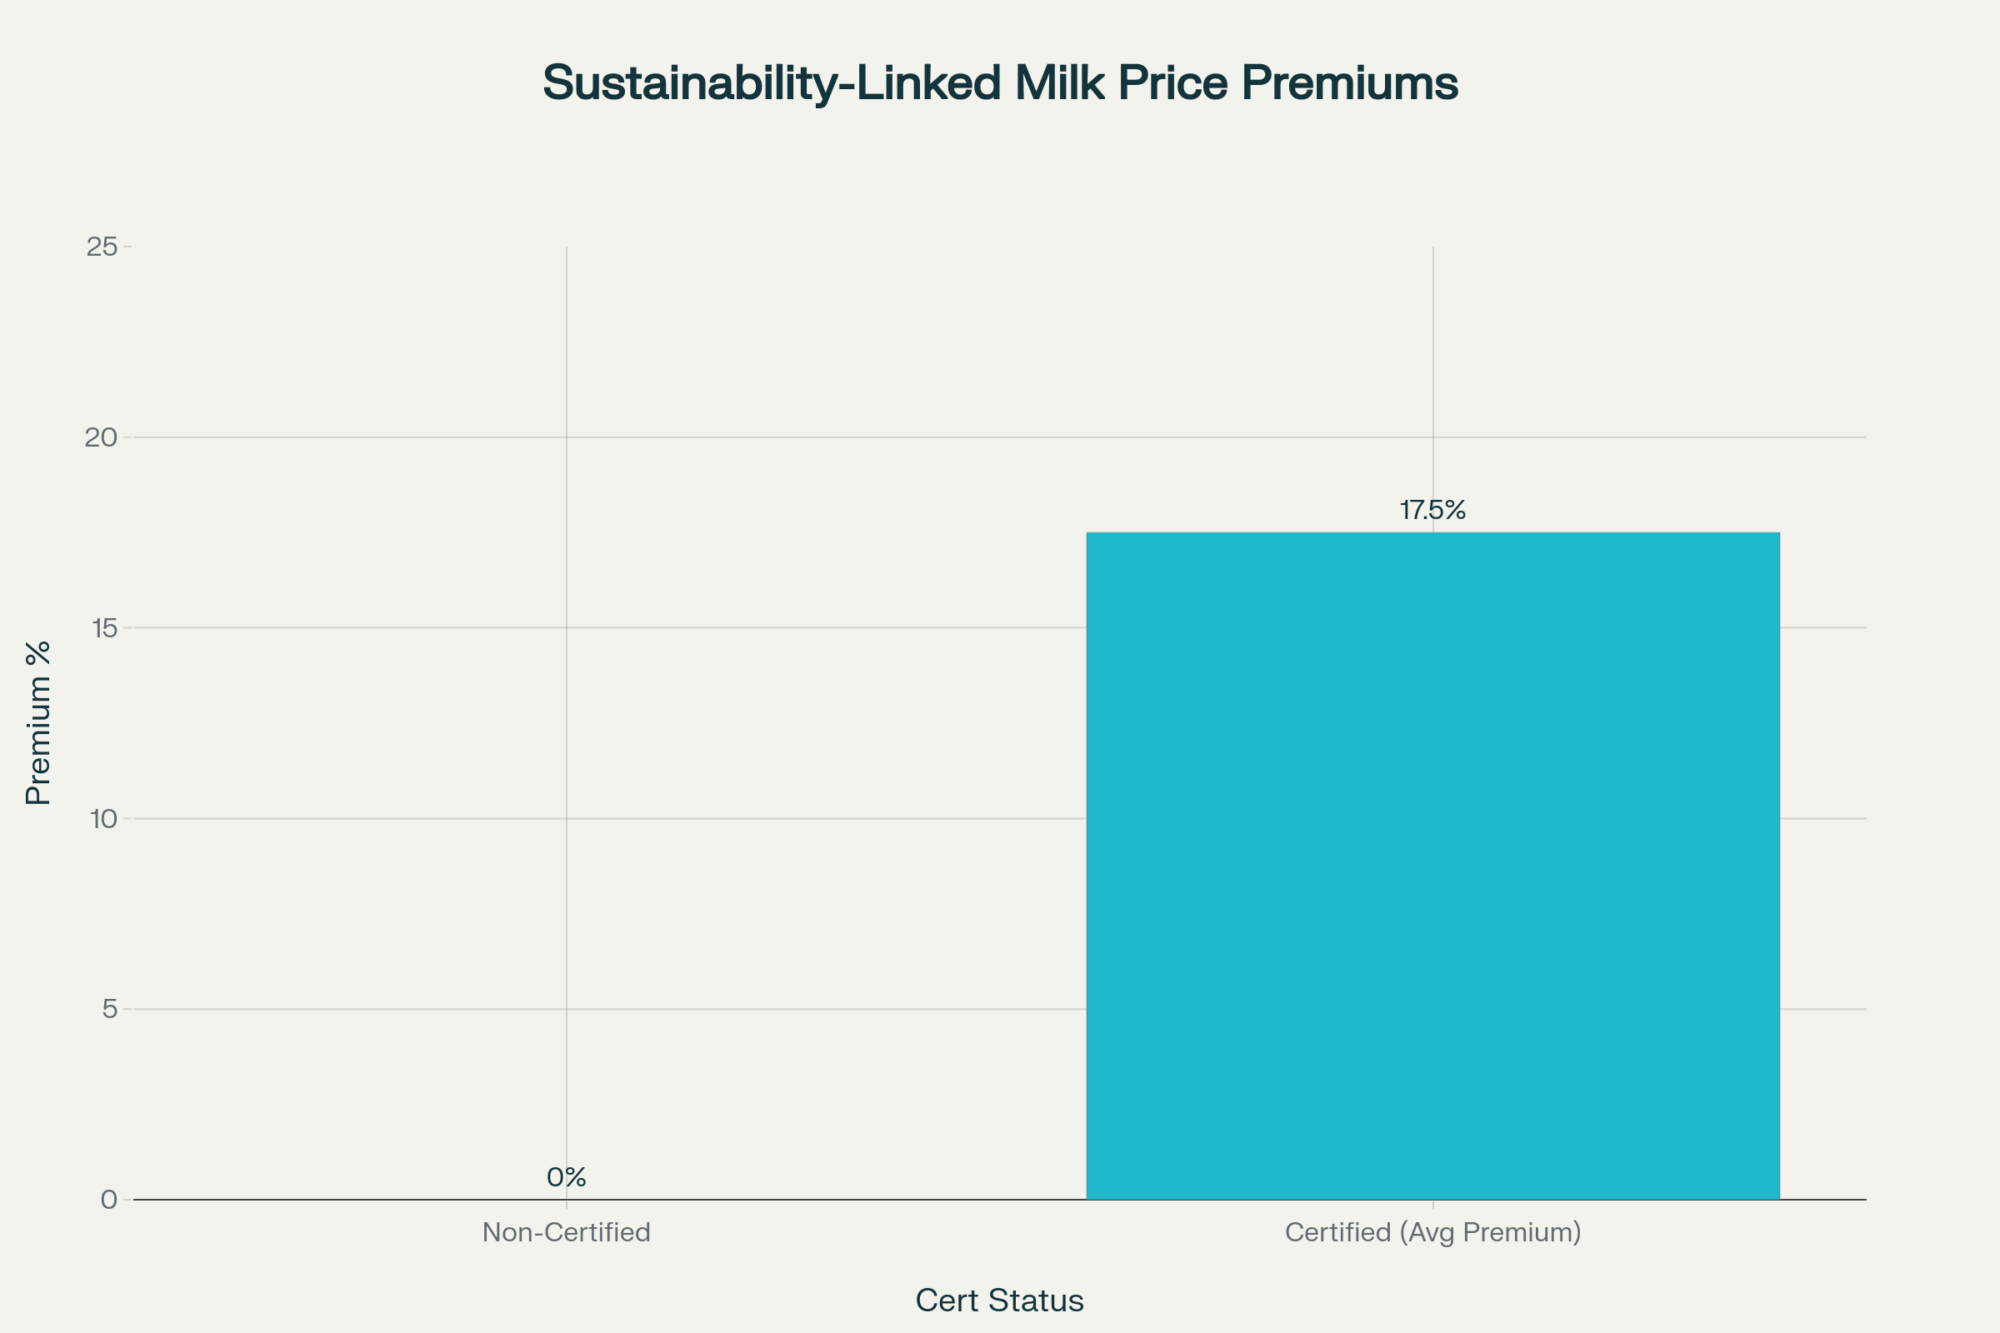Viewport: 2000px width, 1333px height.
Task: Click the 15 tick on y-axis
Action: click(x=102, y=628)
